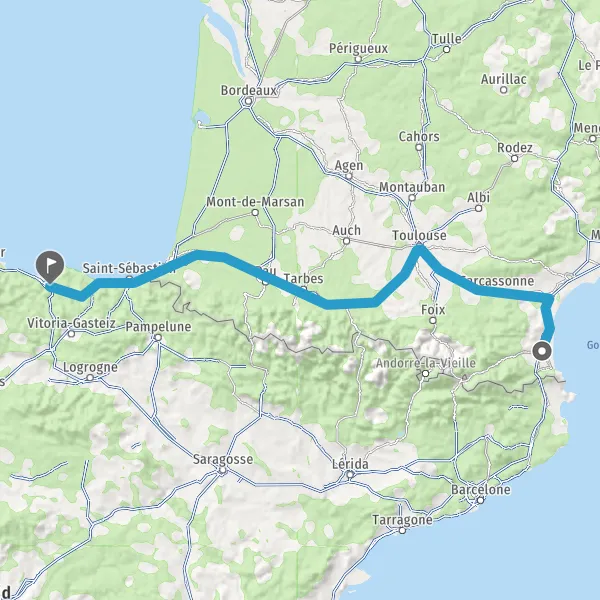This screenshot has height=600, width=600.
Task: Select the Pampelune city dot
Action: click(158, 338)
